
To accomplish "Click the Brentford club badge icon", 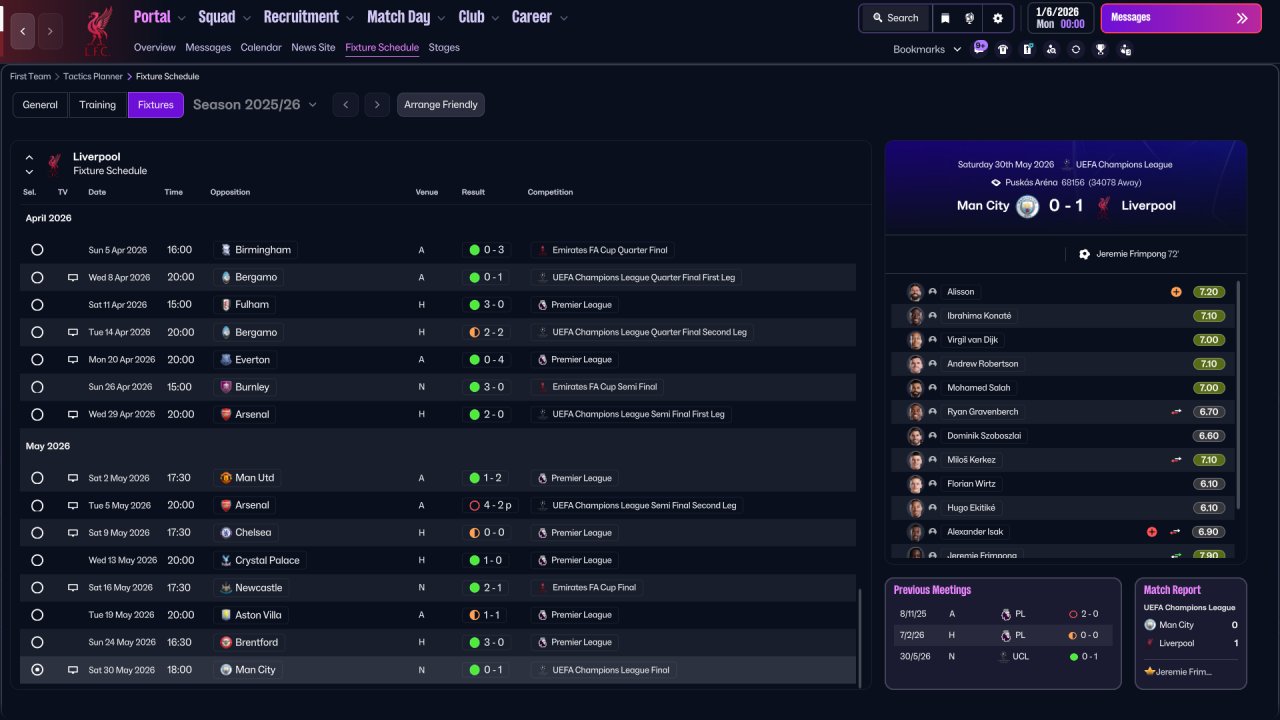I will (x=226, y=642).
